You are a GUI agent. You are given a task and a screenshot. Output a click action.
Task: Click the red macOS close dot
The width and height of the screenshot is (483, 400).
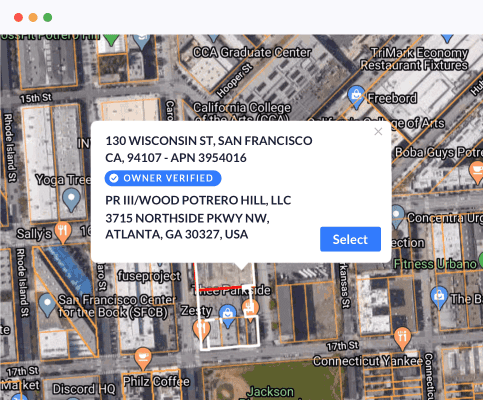(18, 17)
